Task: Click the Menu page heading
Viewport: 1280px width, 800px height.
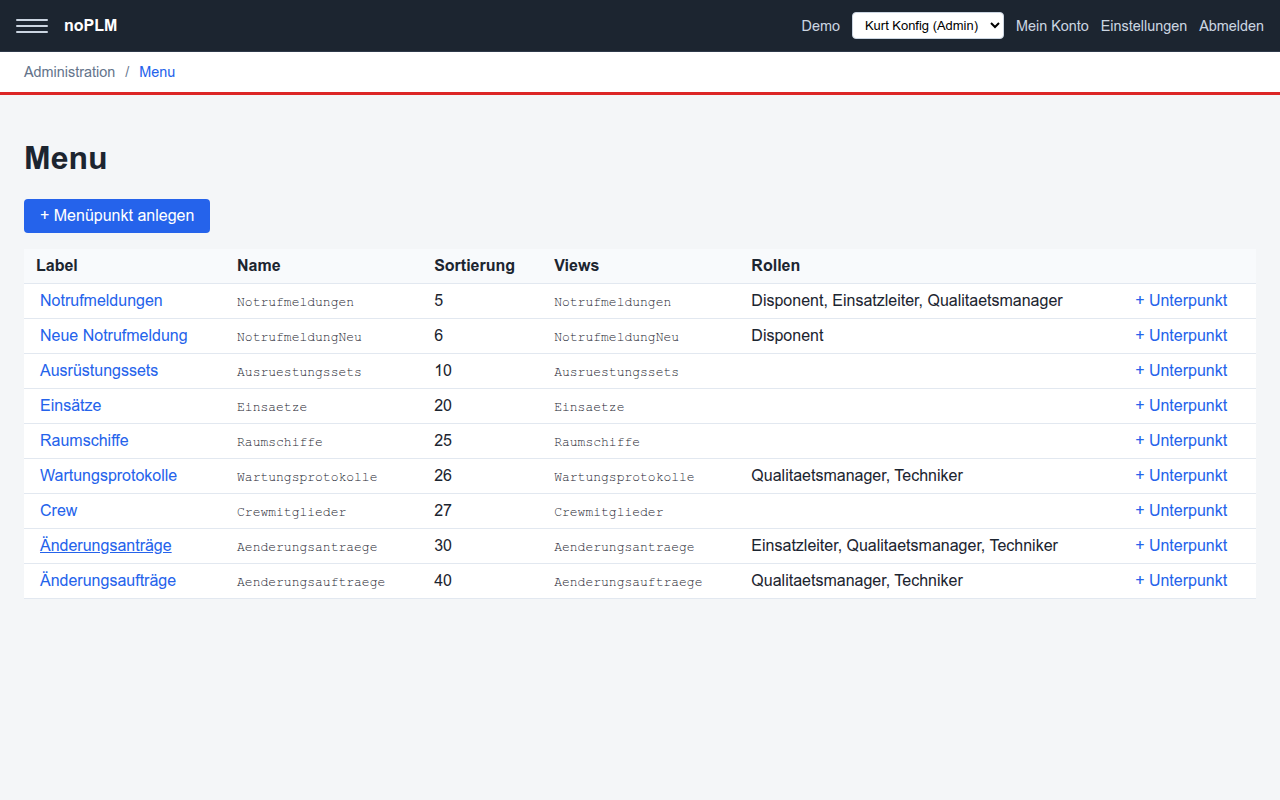Action: click(65, 158)
